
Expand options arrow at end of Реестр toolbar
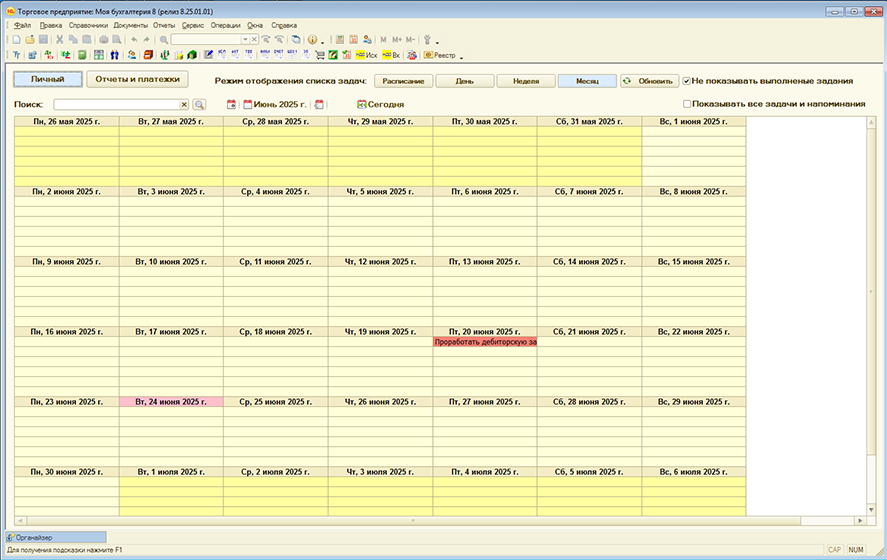tap(460, 56)
